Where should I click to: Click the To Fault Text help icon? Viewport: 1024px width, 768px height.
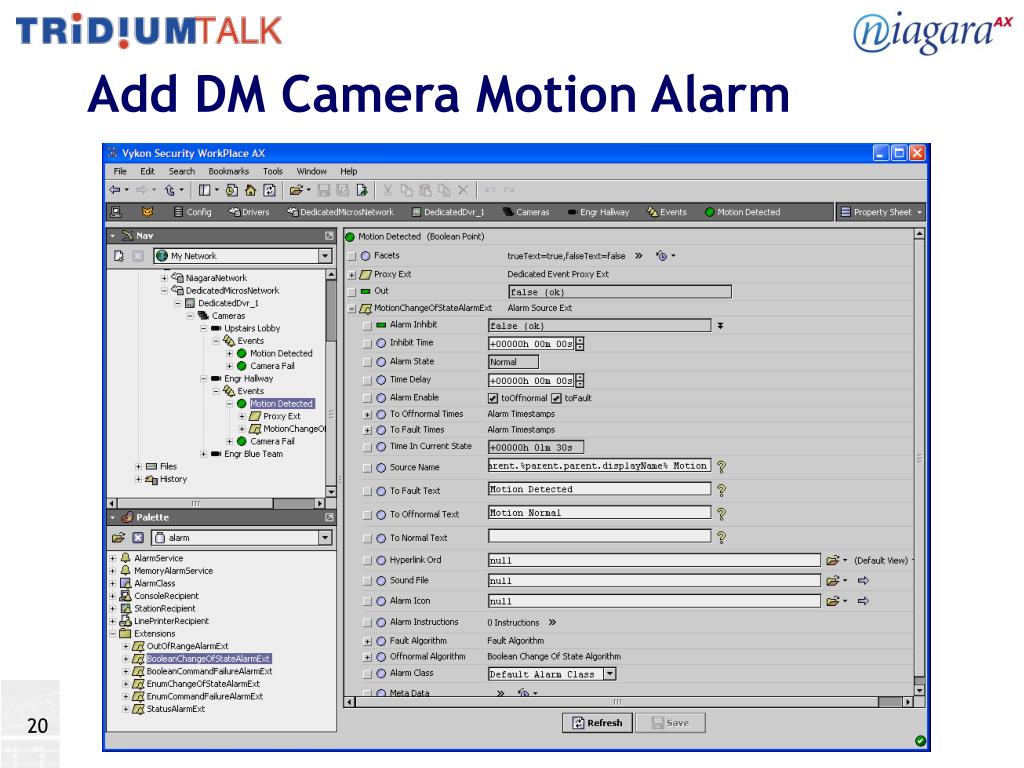(x=721, y=490)
